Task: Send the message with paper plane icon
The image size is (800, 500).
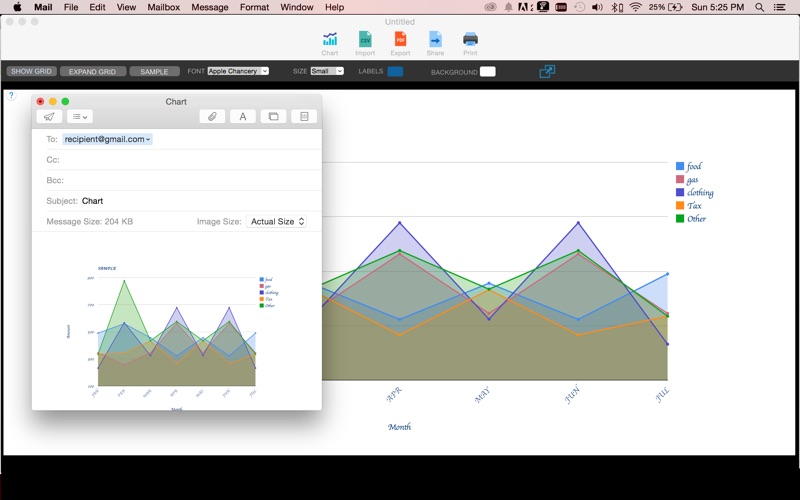Action: tap(49, 116)
